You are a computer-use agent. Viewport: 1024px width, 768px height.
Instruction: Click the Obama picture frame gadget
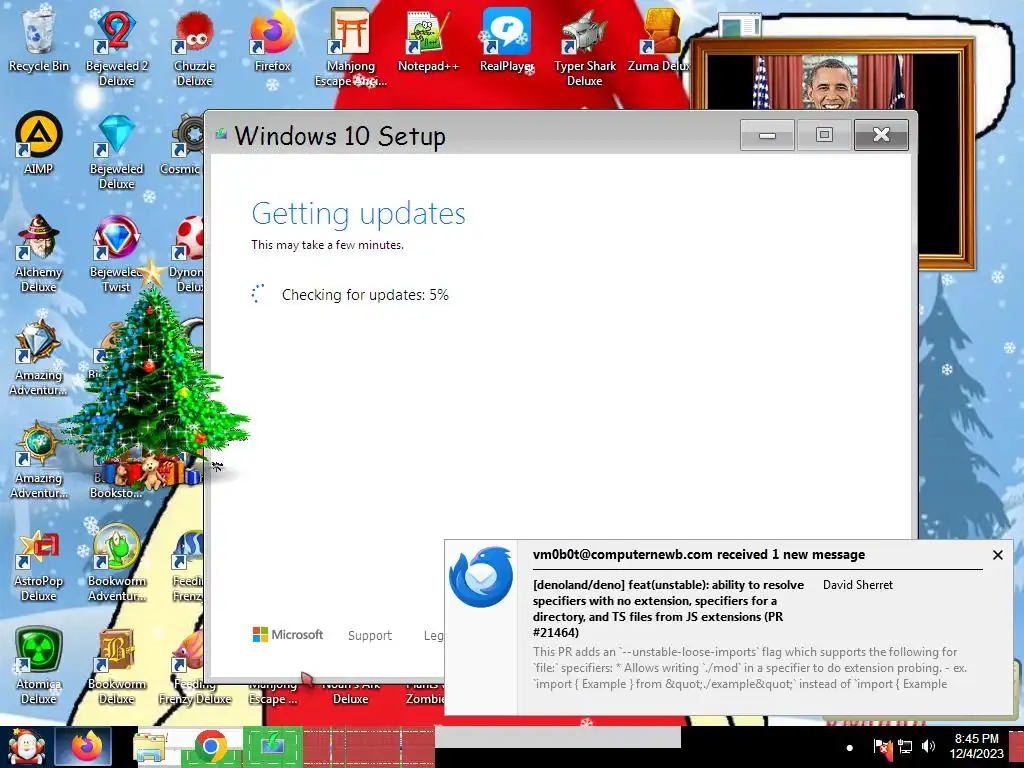pos(833,153)
